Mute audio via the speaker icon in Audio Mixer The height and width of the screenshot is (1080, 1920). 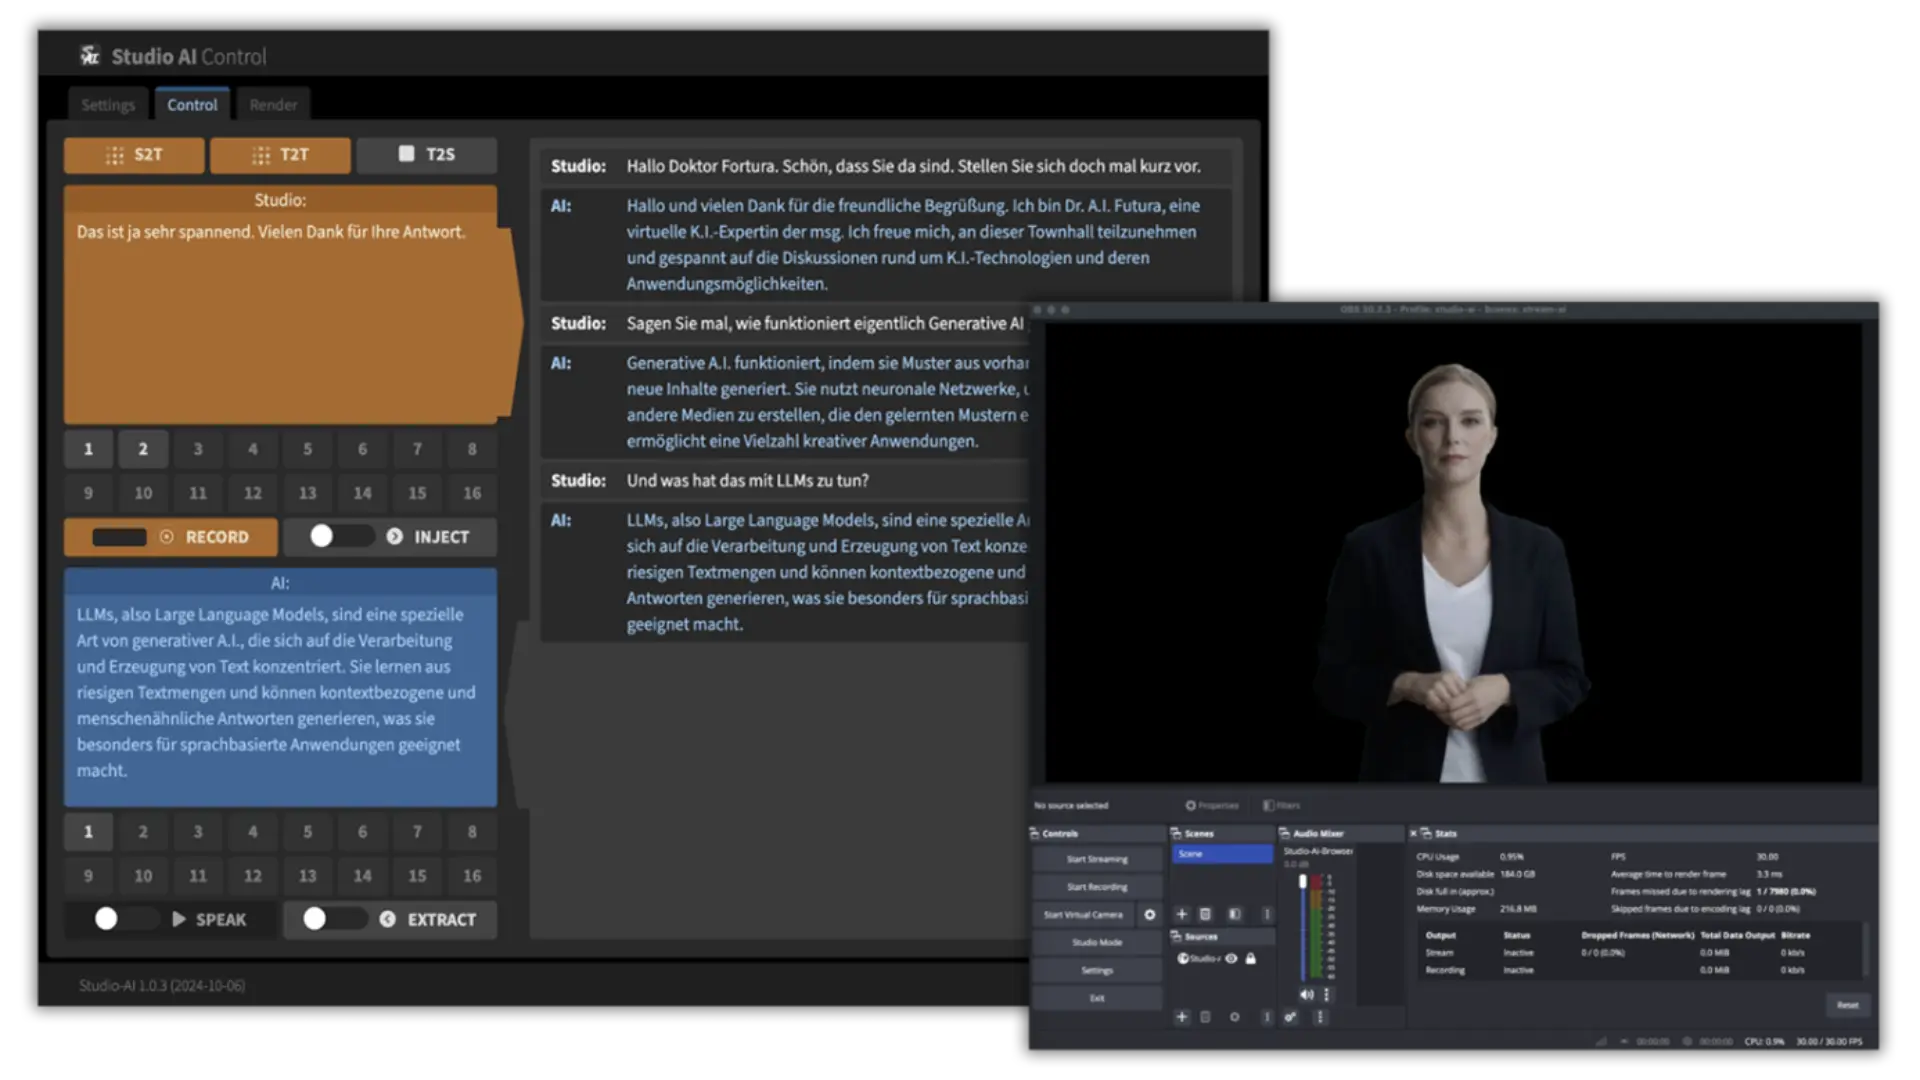pos(1307,995)
